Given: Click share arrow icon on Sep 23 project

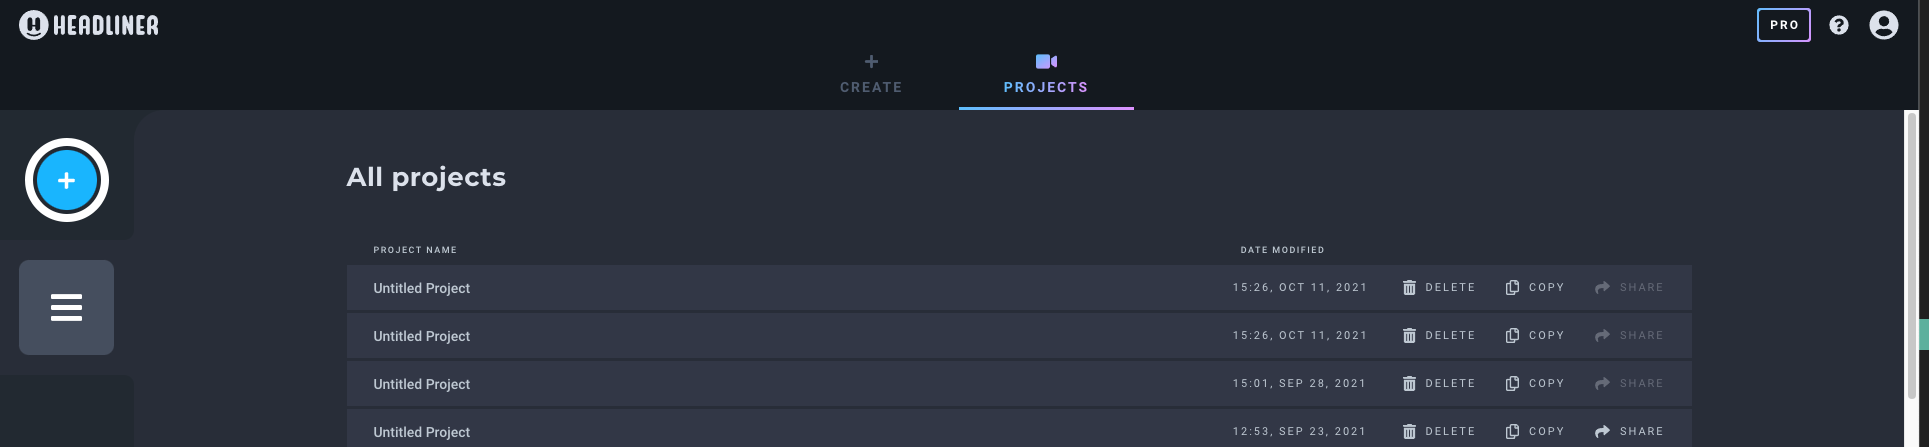Looking at the screenshot, I should pos(1602,432).
